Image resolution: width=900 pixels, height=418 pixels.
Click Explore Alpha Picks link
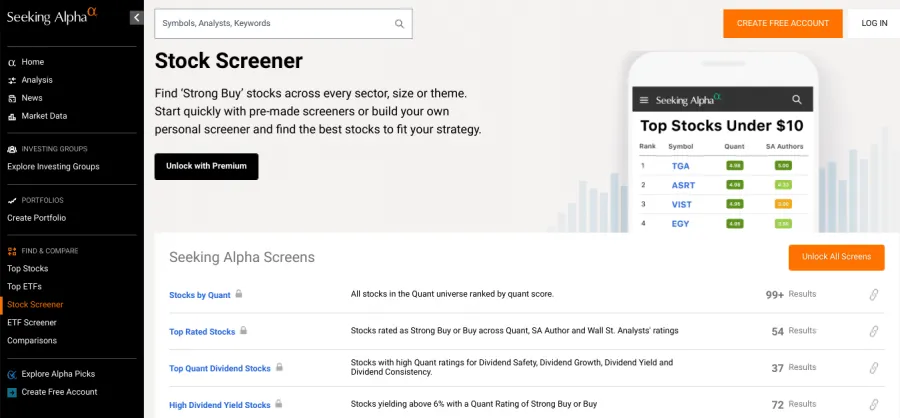click(x=58, y=374)
